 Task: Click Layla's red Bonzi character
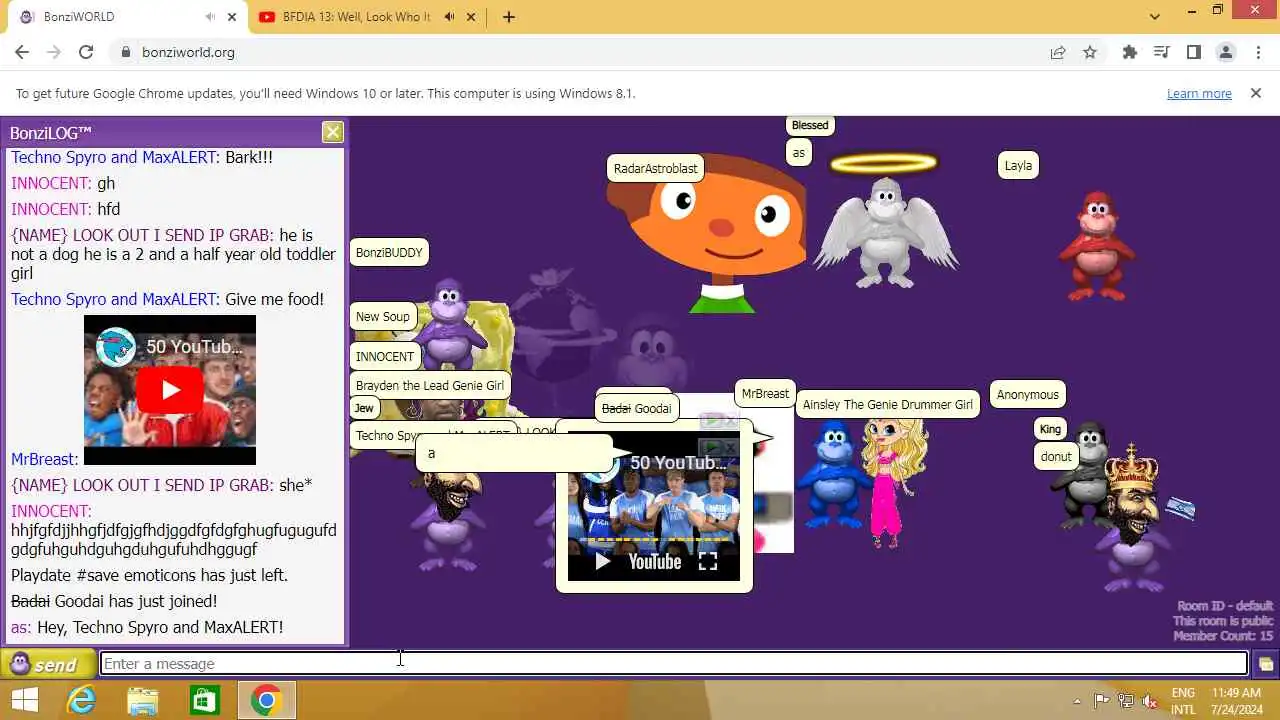[1096, 246]
